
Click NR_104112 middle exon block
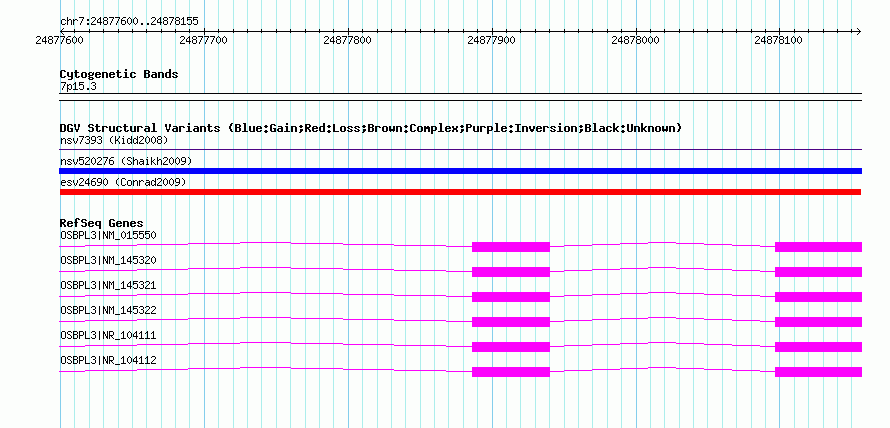point(511,372)
